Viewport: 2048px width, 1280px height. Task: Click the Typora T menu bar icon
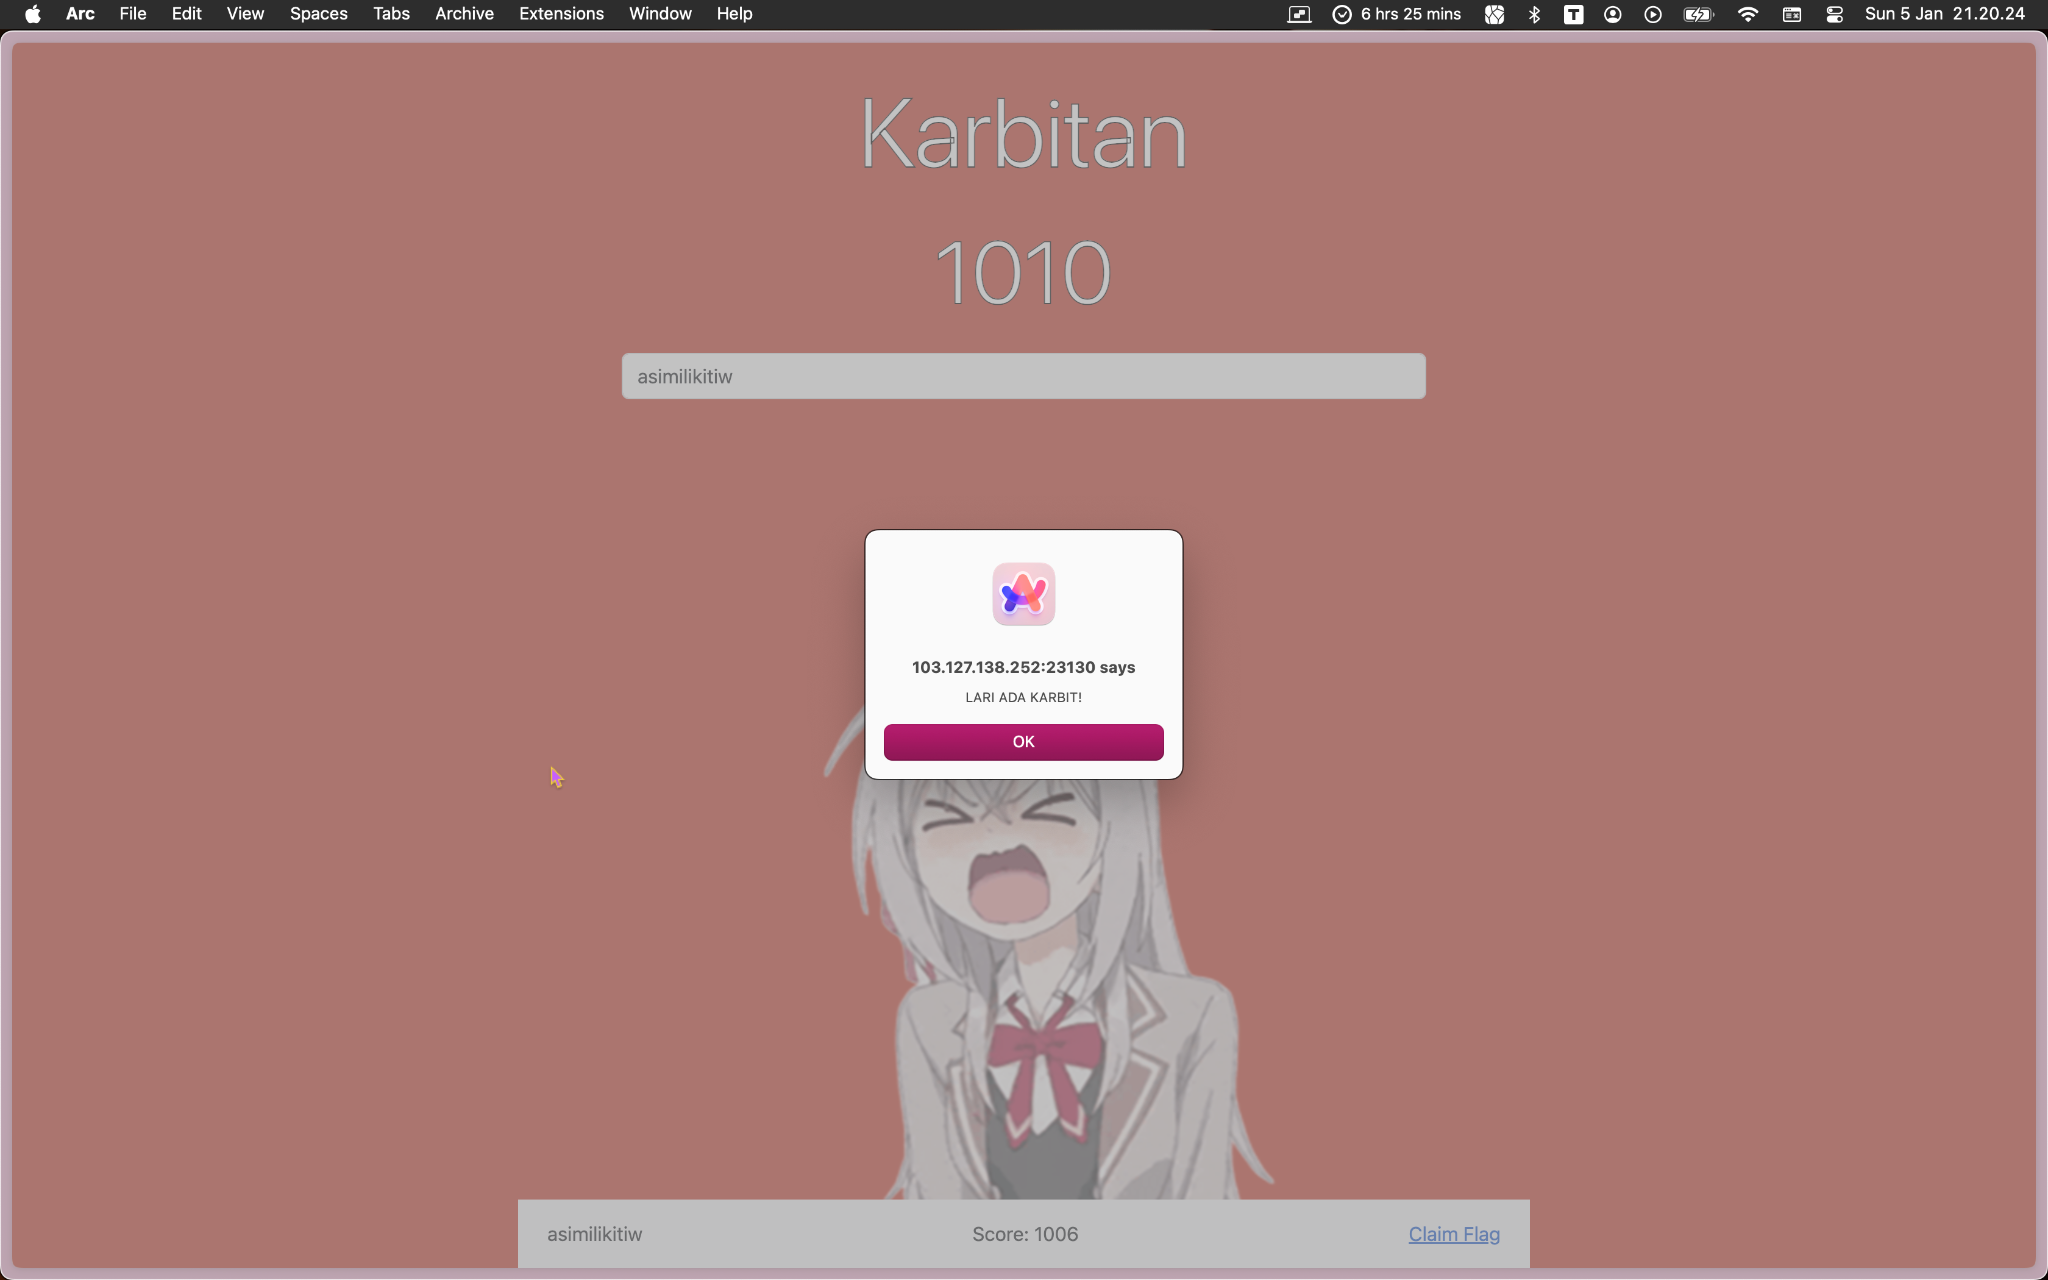coord(1573,14)
